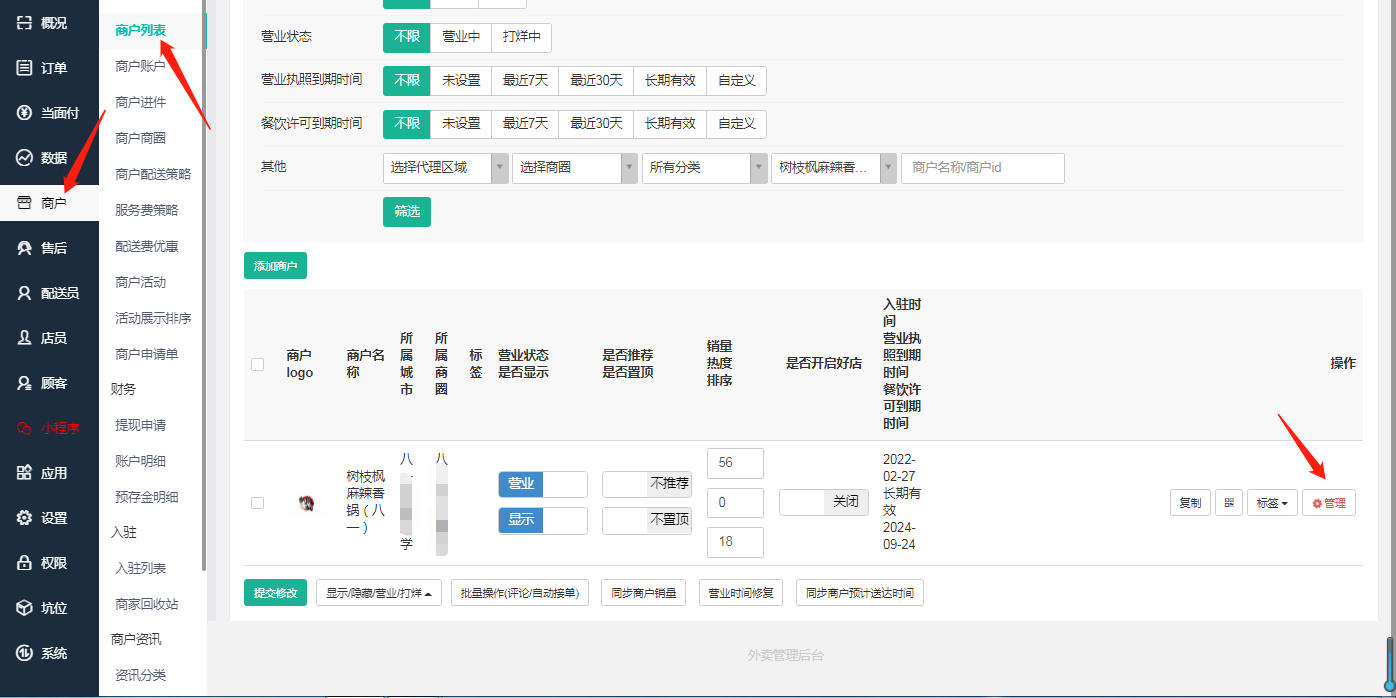Open the 设置 gear icon in sidebar
Viewport: 1396px width, 698px height.
coord(25,518)
